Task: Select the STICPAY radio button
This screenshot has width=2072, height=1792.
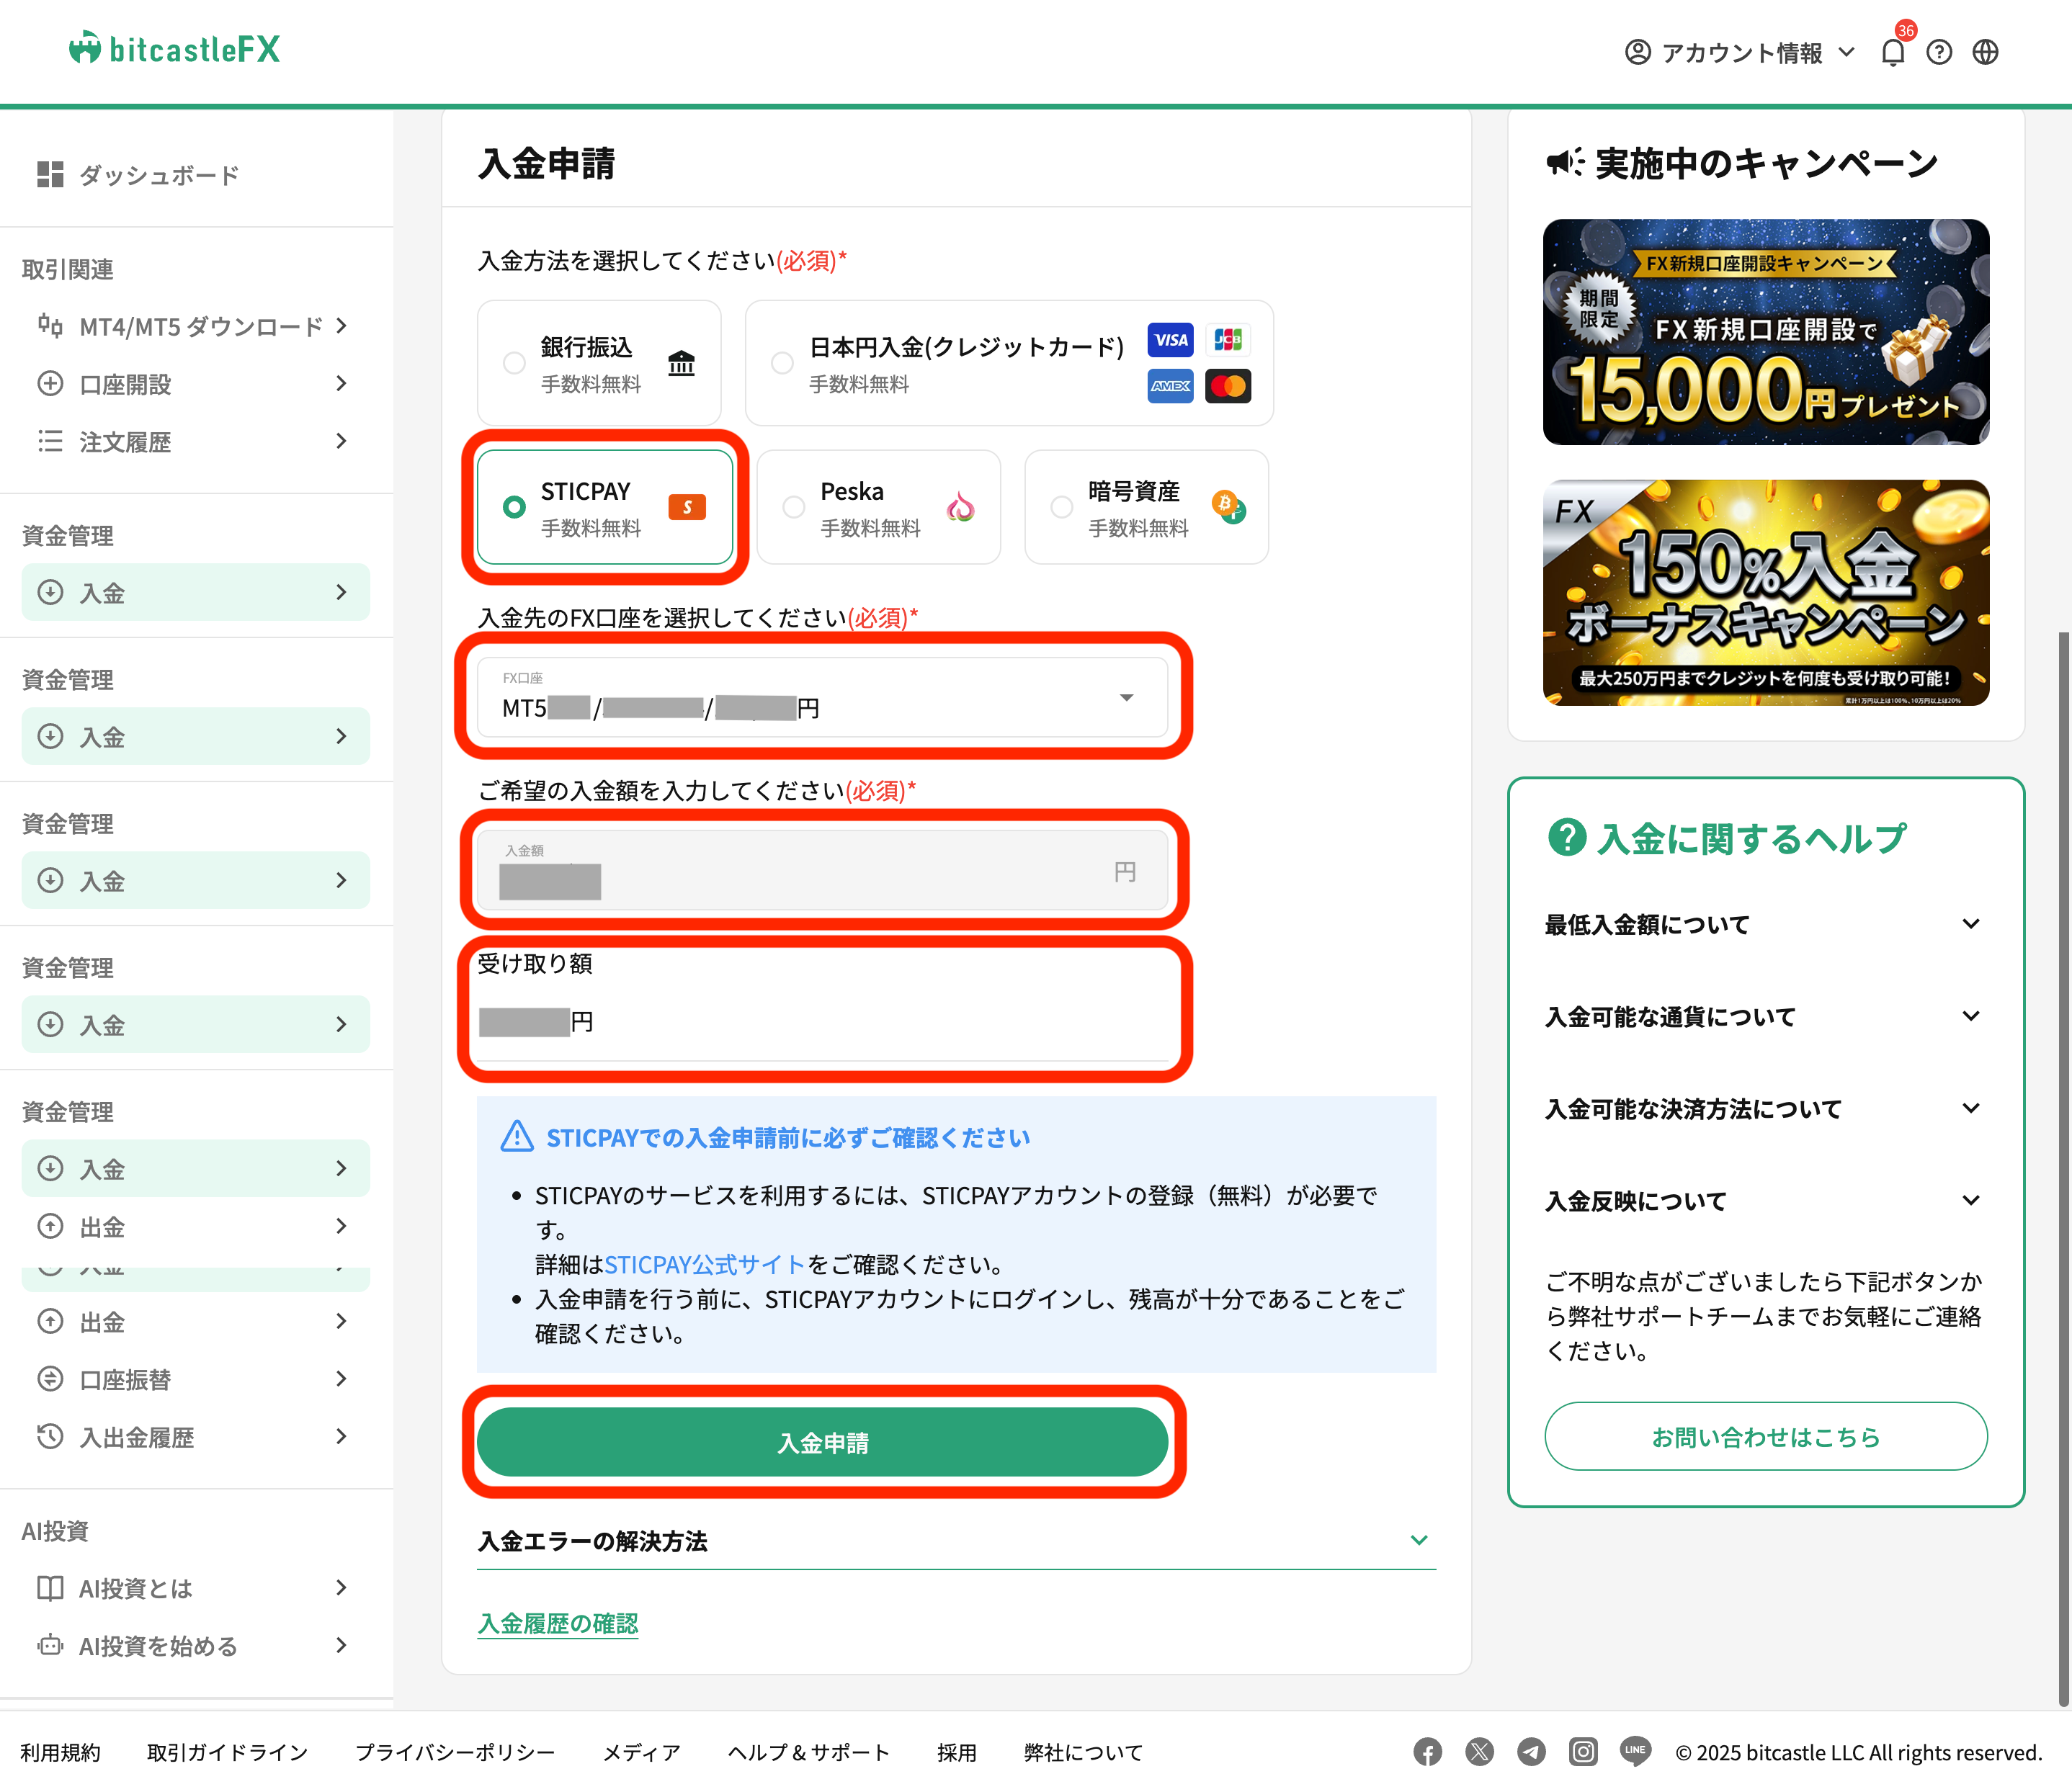Action: 514,507
